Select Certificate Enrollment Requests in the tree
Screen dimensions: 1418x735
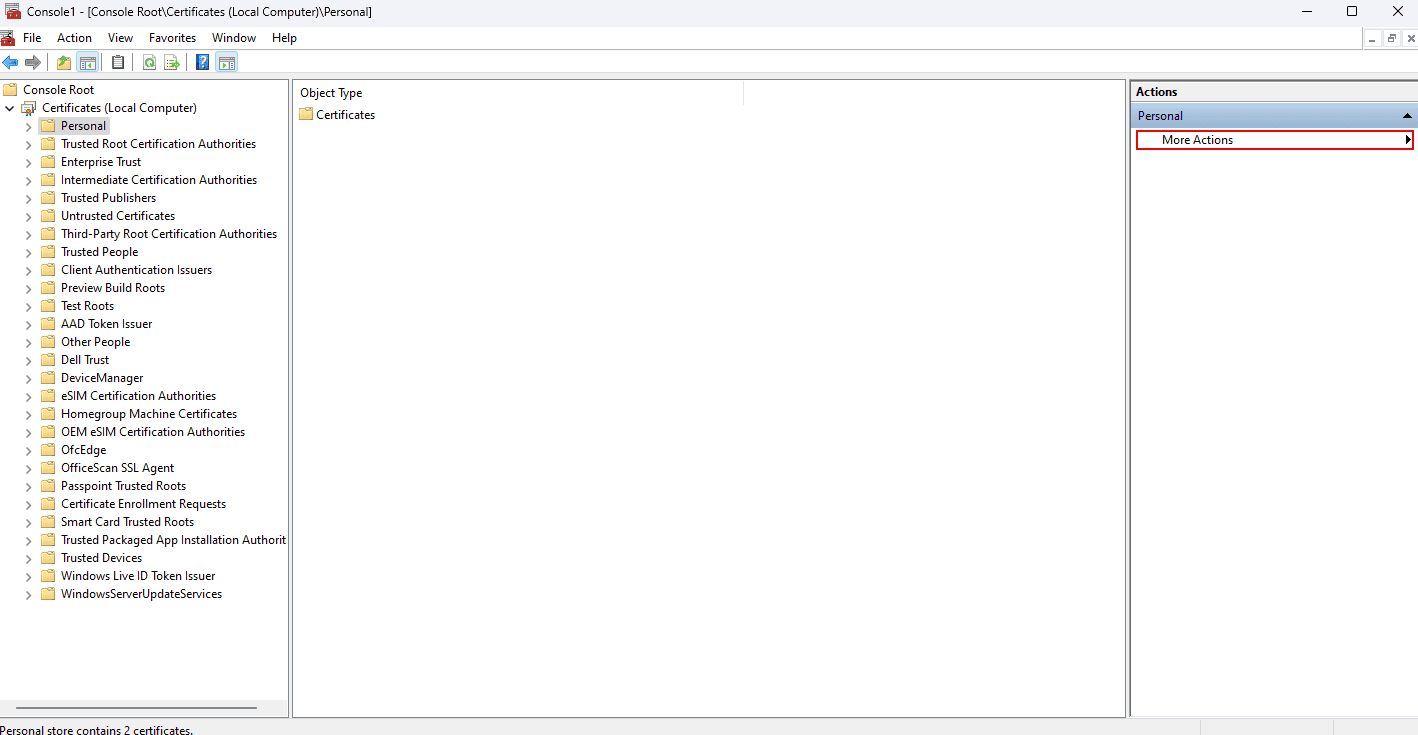coord(143,504)
